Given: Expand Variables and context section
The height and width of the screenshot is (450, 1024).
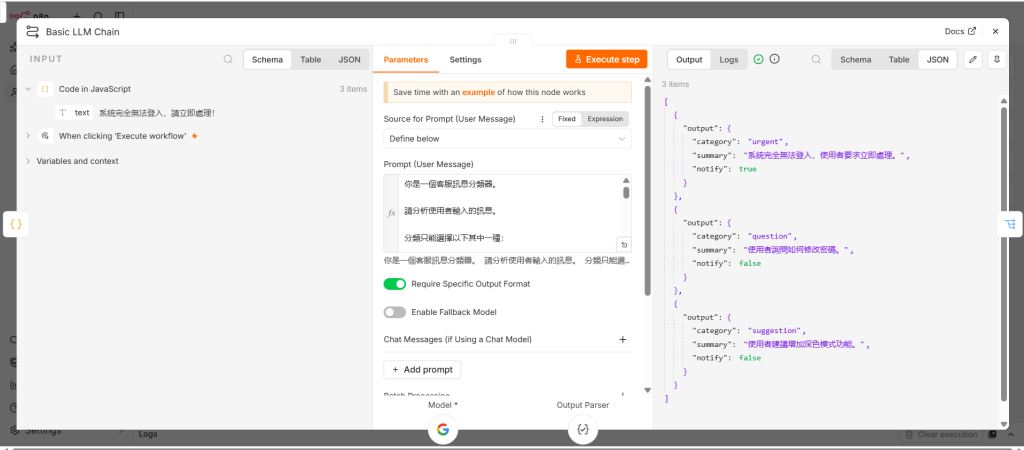Looking at the screenshot, I should tap(28, 161).
